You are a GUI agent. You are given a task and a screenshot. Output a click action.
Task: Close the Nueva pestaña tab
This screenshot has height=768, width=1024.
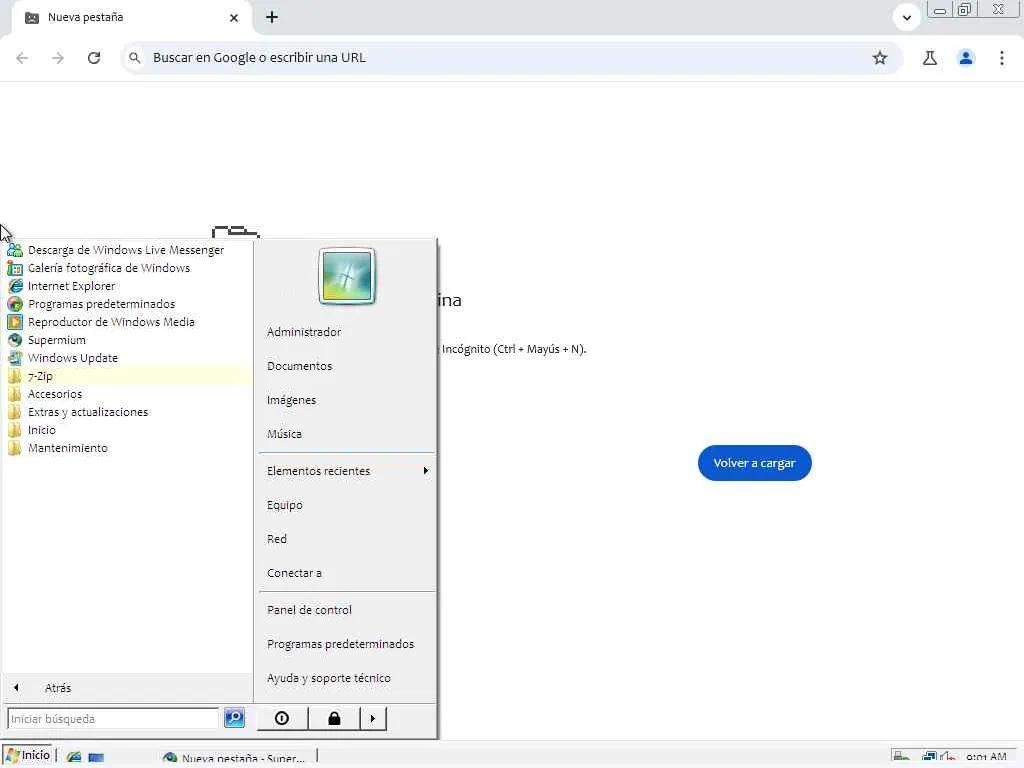(234, 18)
